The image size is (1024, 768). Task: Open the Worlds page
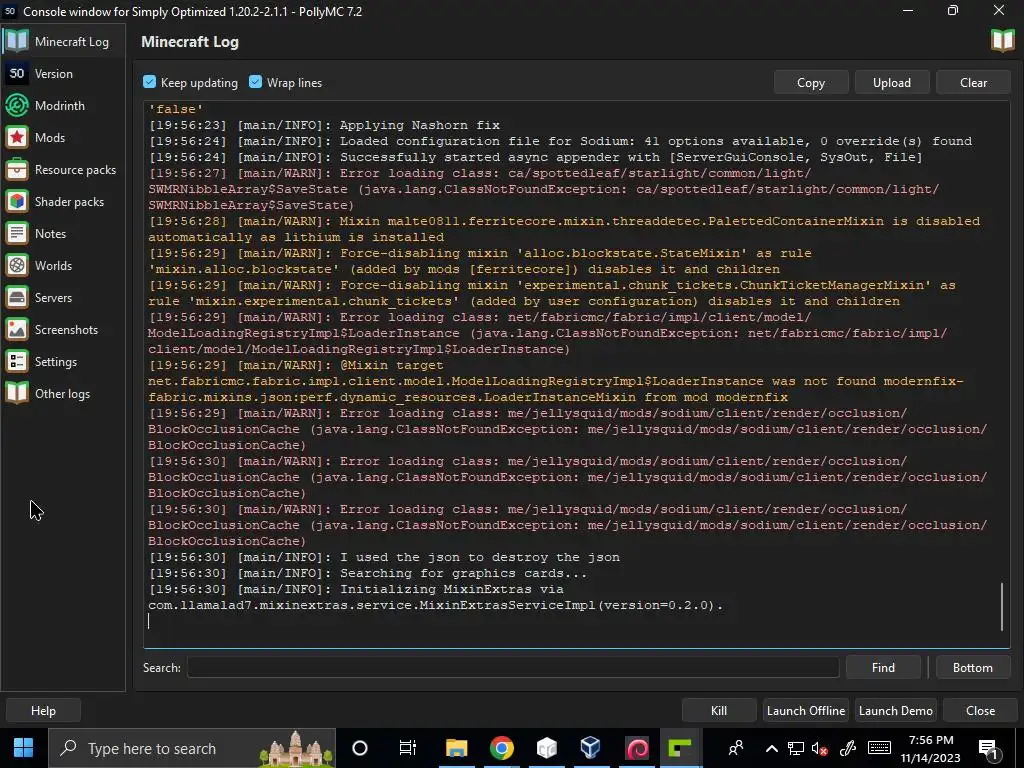point(63,266)
